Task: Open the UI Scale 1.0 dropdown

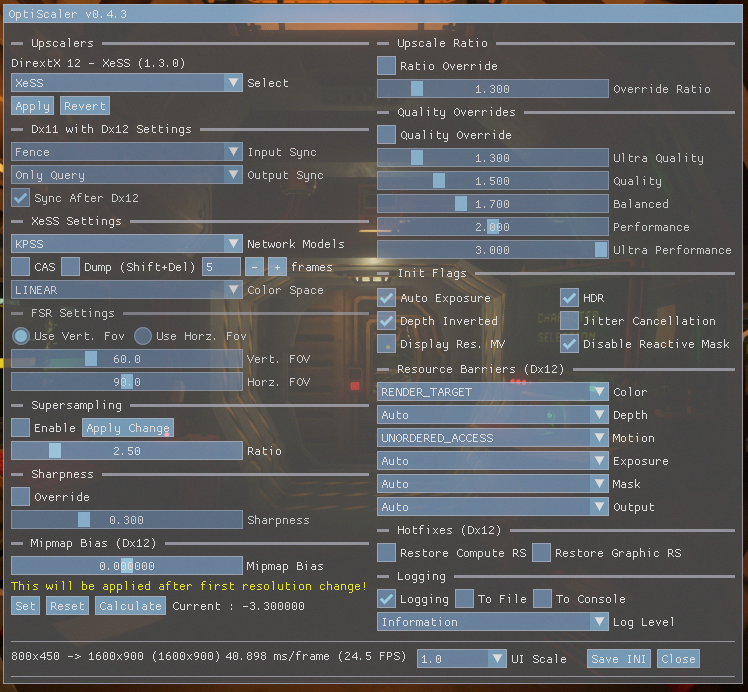Action: (x=461, y=659)
